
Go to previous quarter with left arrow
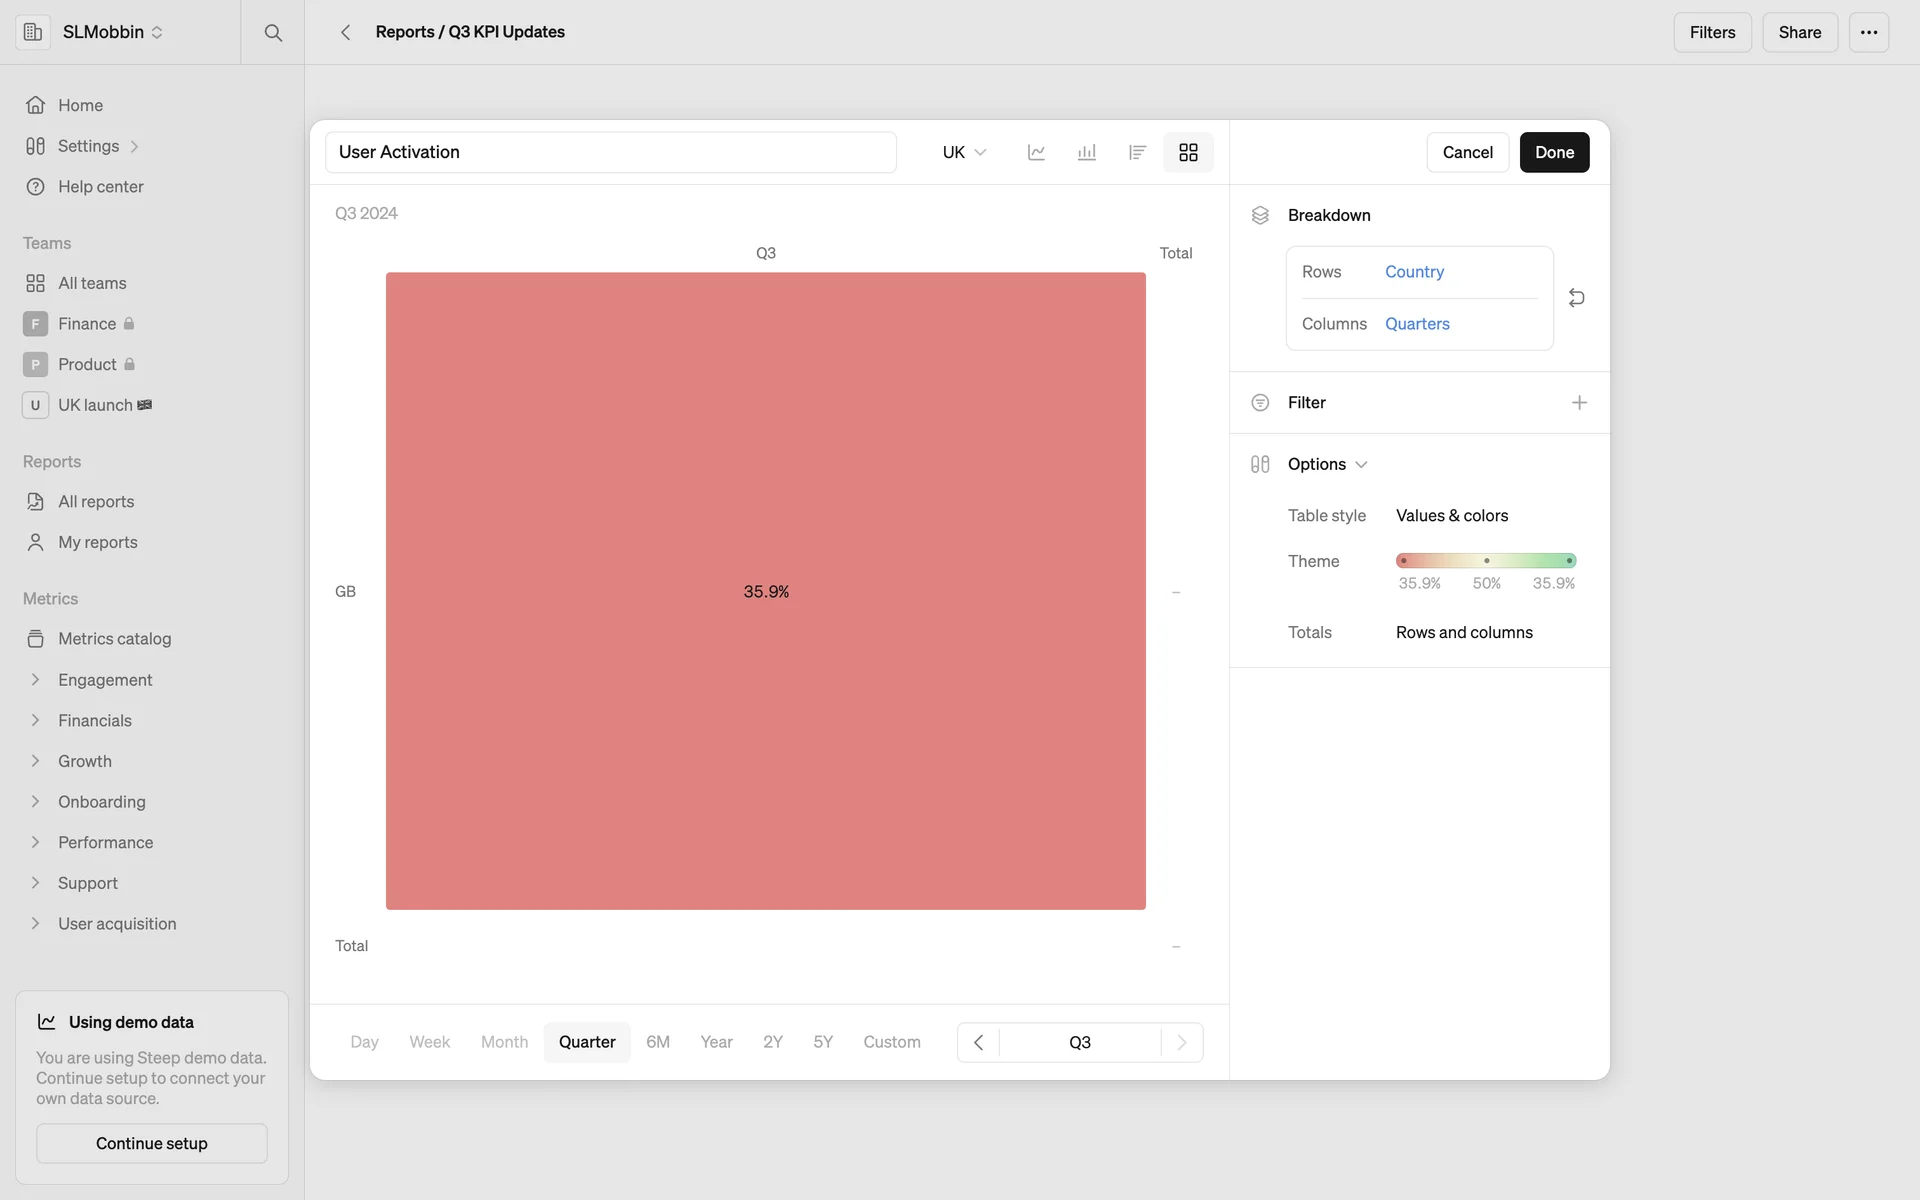point(979,1042)
